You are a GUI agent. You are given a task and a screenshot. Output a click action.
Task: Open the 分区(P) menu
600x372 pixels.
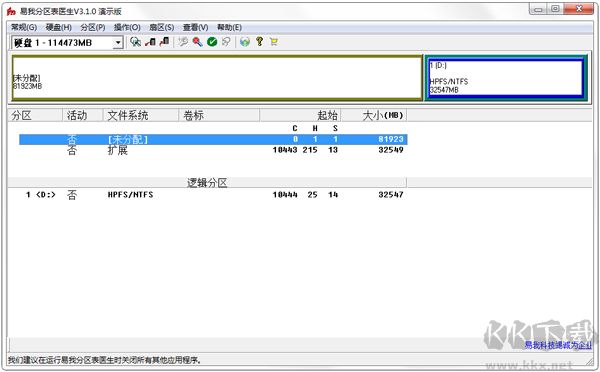tap(93, 28)
